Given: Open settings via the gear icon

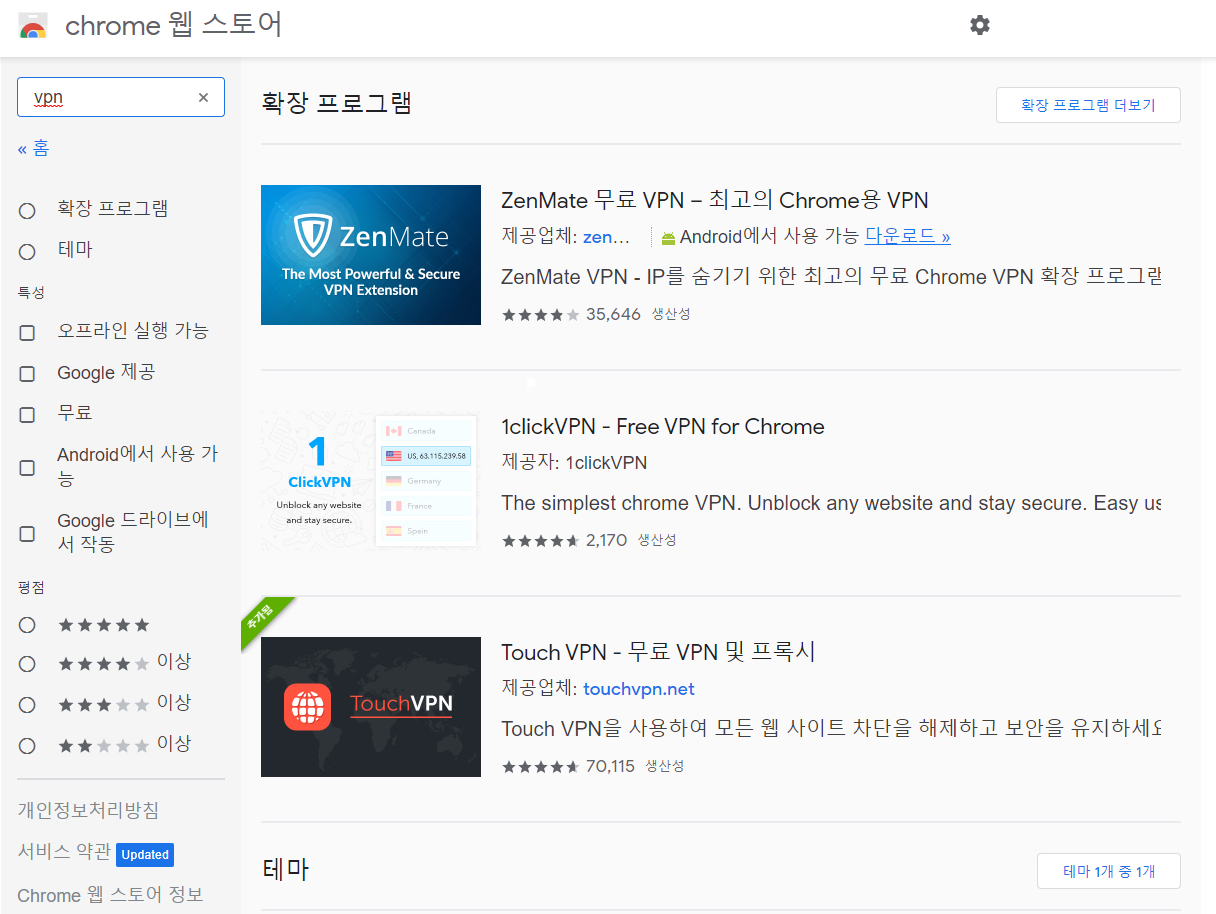Looking at the screenshot, I should [x=980, y=25].
